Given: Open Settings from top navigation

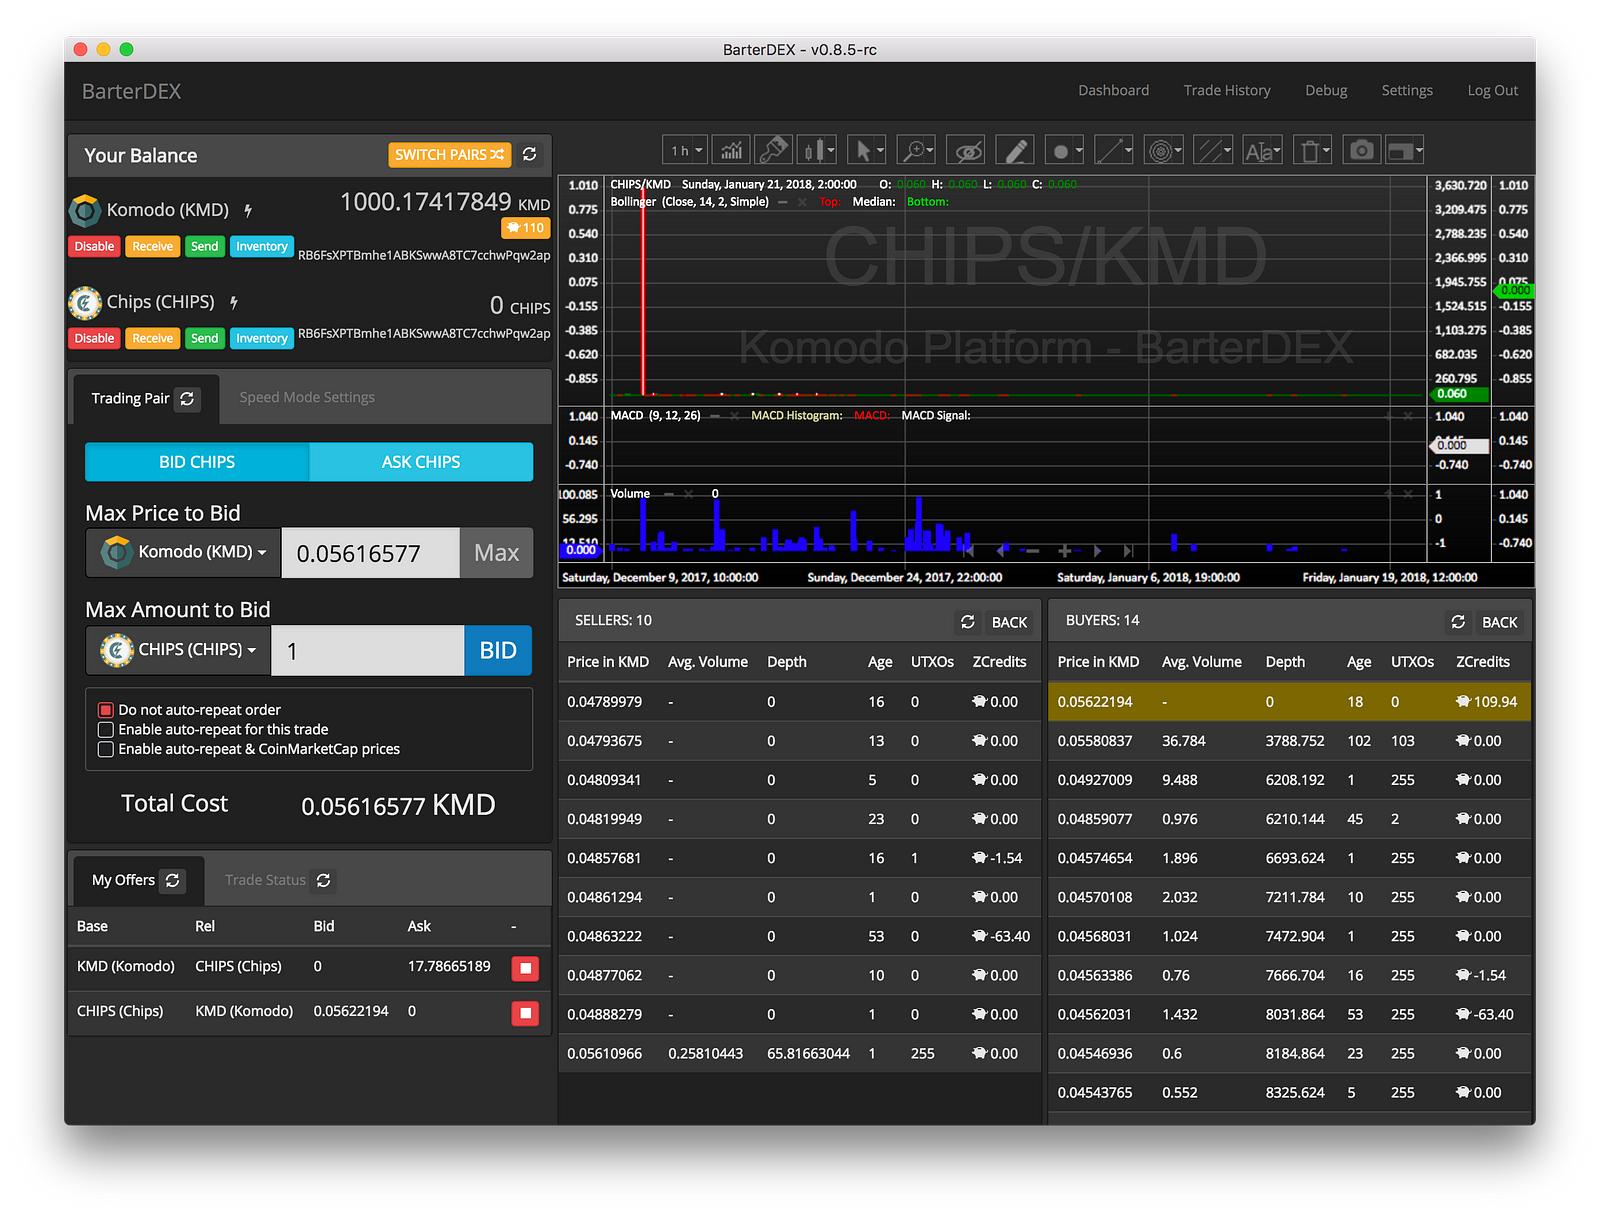Looking at the screenshot, I should tap(1407, 90).
